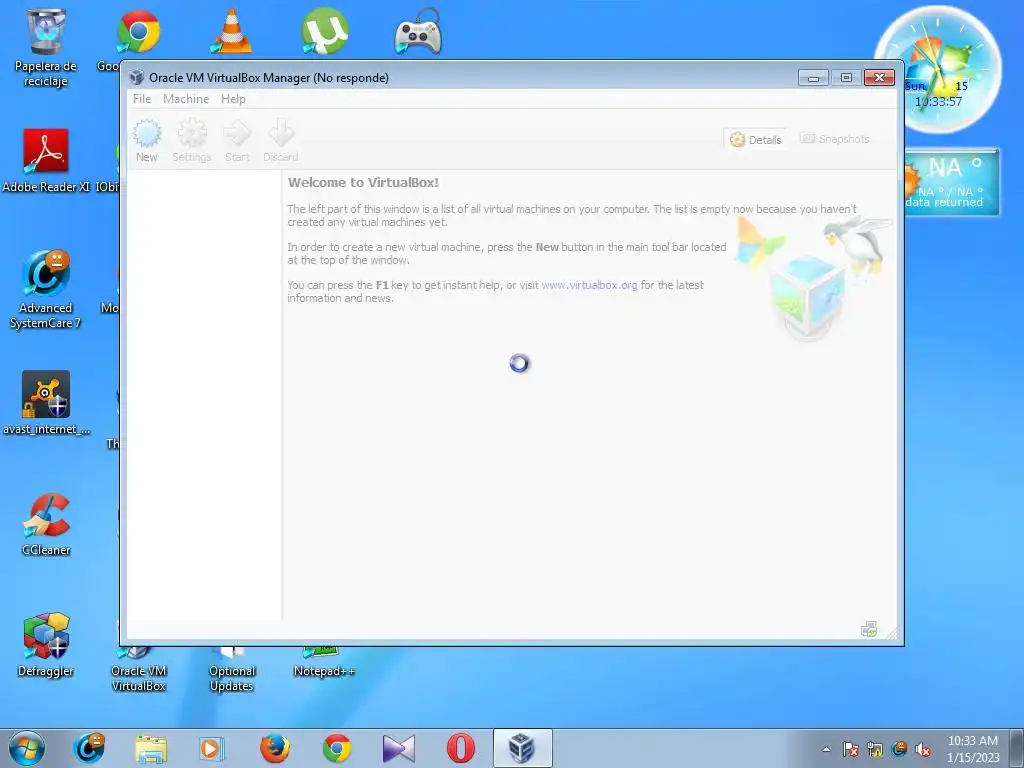1024x768 pixels.
Task: Open the Help menu
Action: click(233, 99)
